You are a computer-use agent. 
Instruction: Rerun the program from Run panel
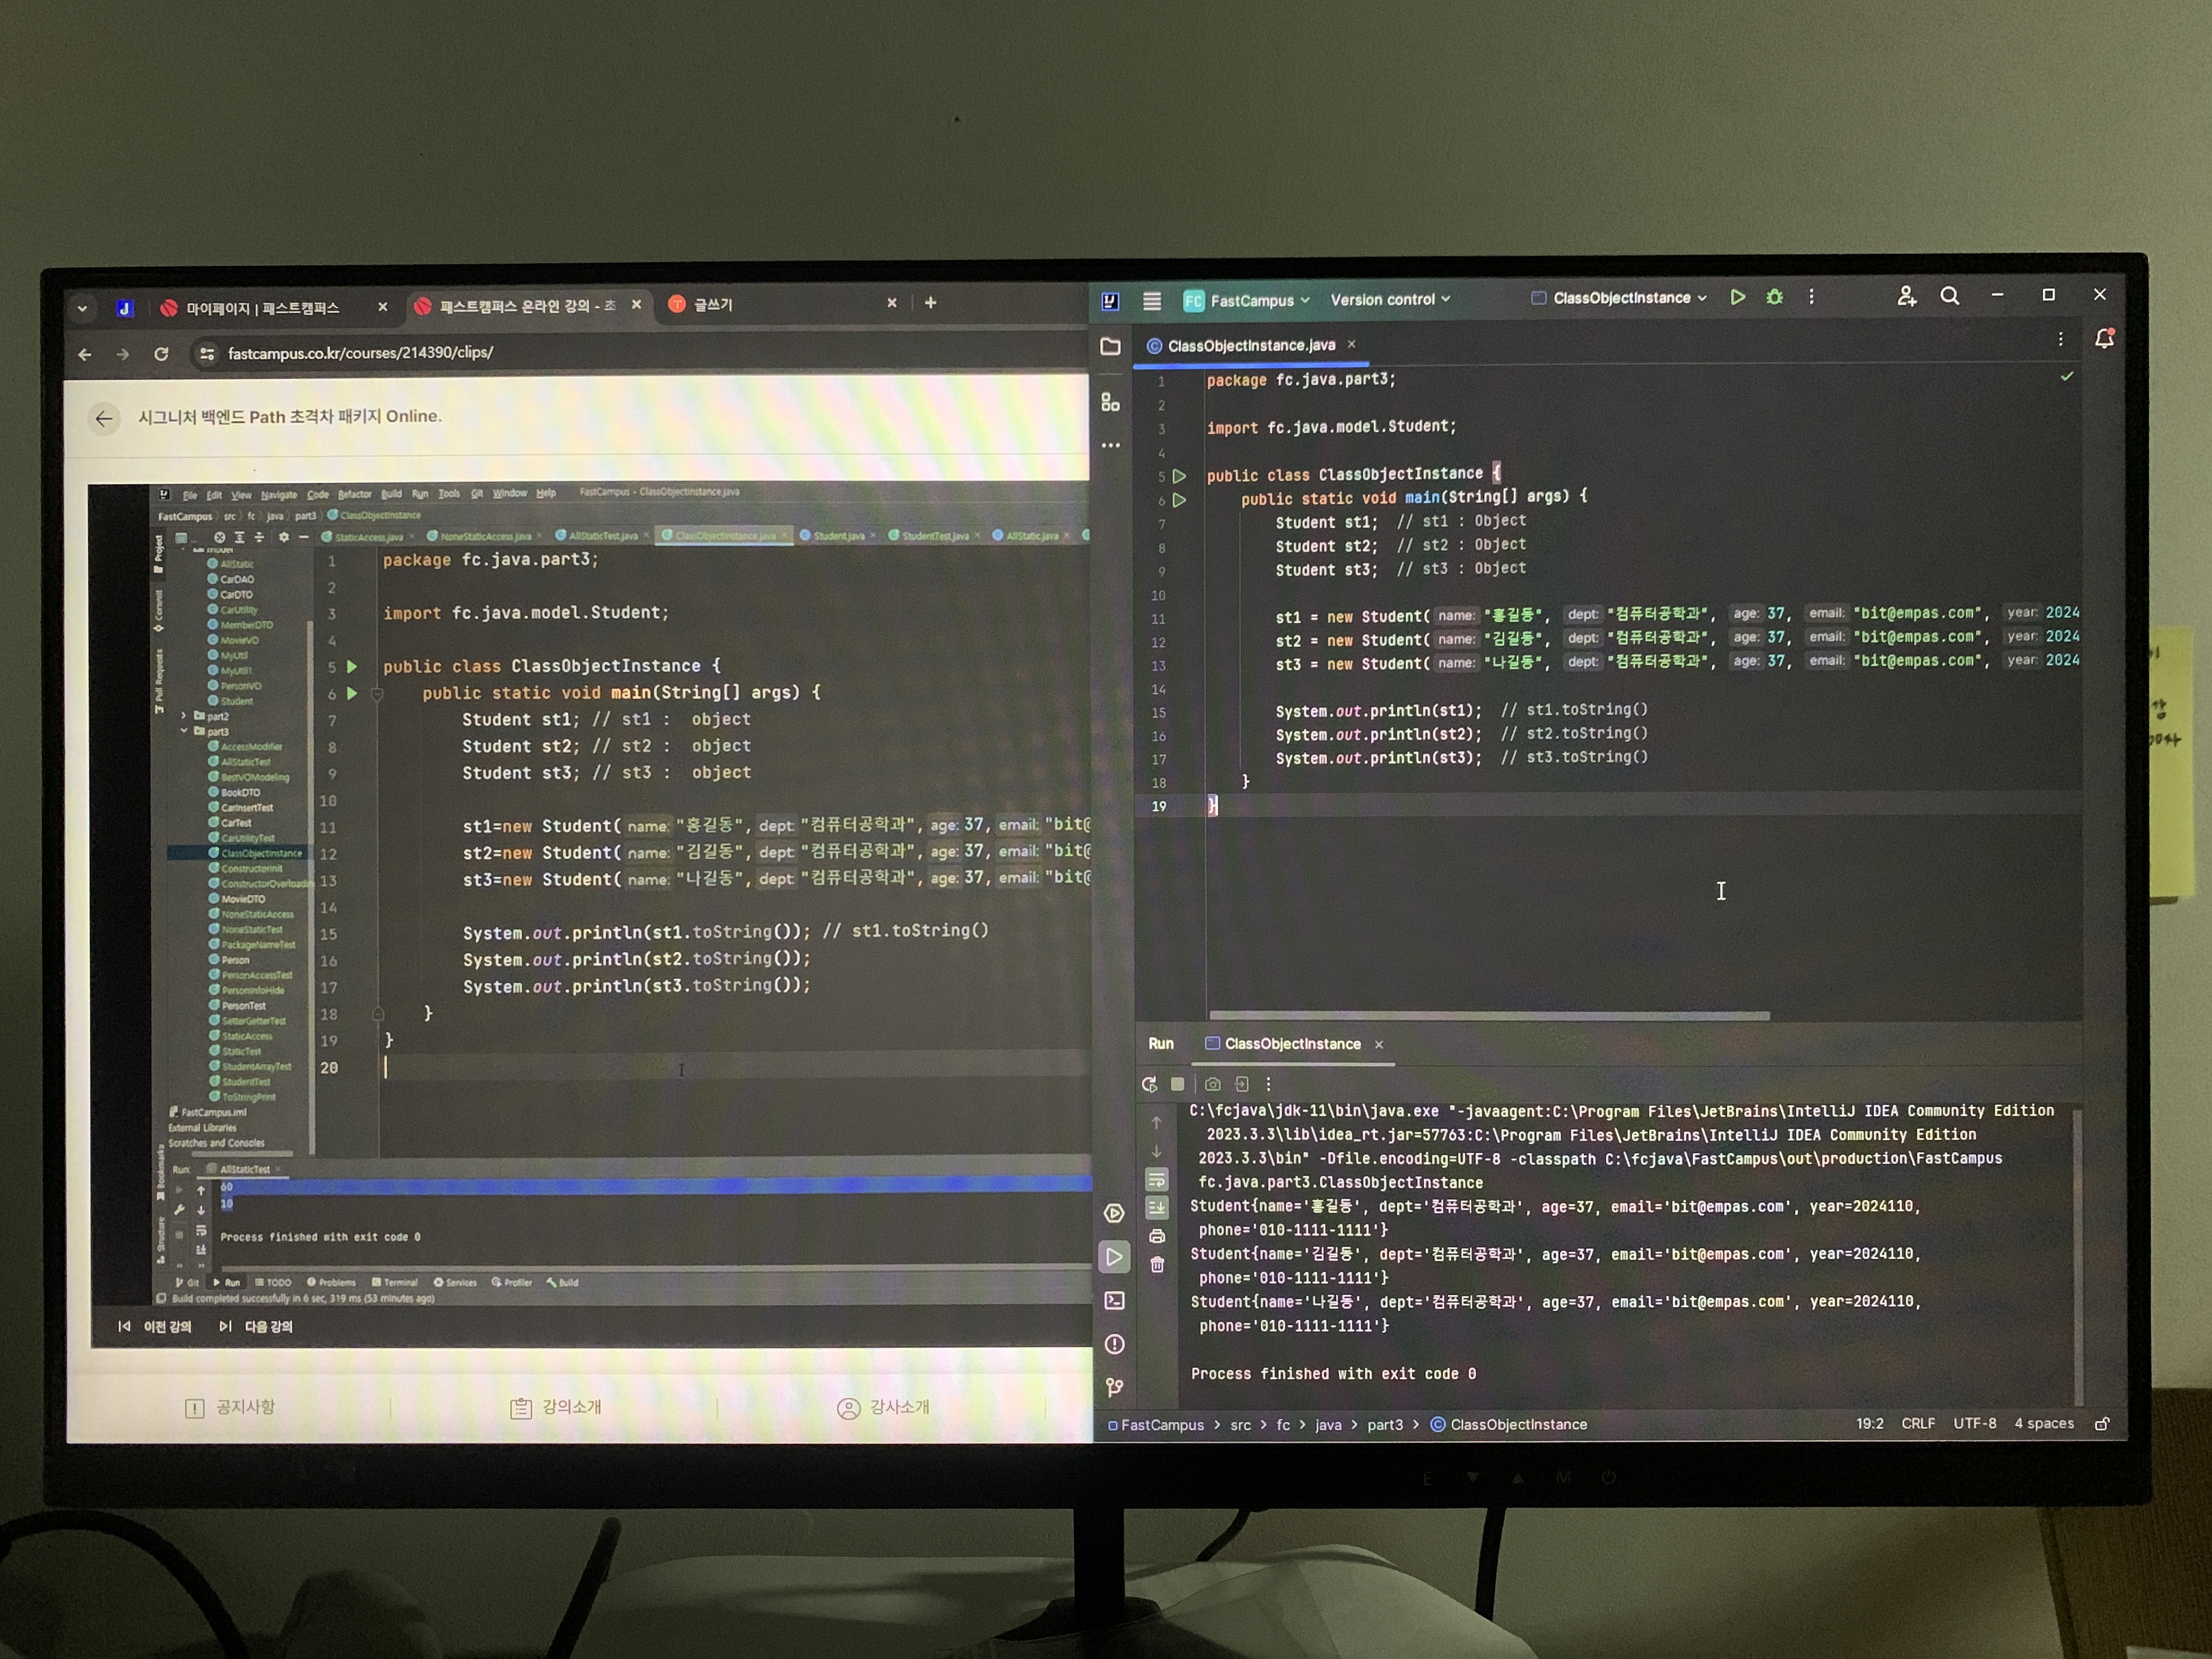point(1149,1084)
